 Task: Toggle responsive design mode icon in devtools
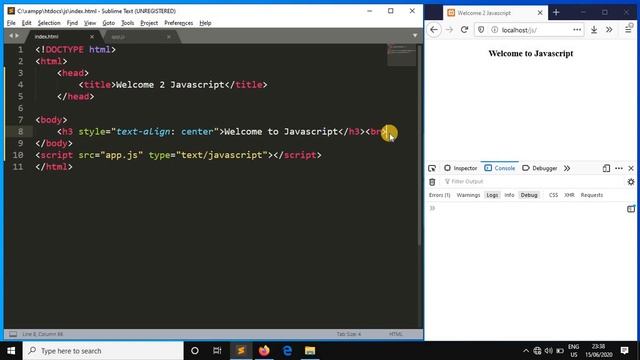pyautogui.click(x=606, y=168)
